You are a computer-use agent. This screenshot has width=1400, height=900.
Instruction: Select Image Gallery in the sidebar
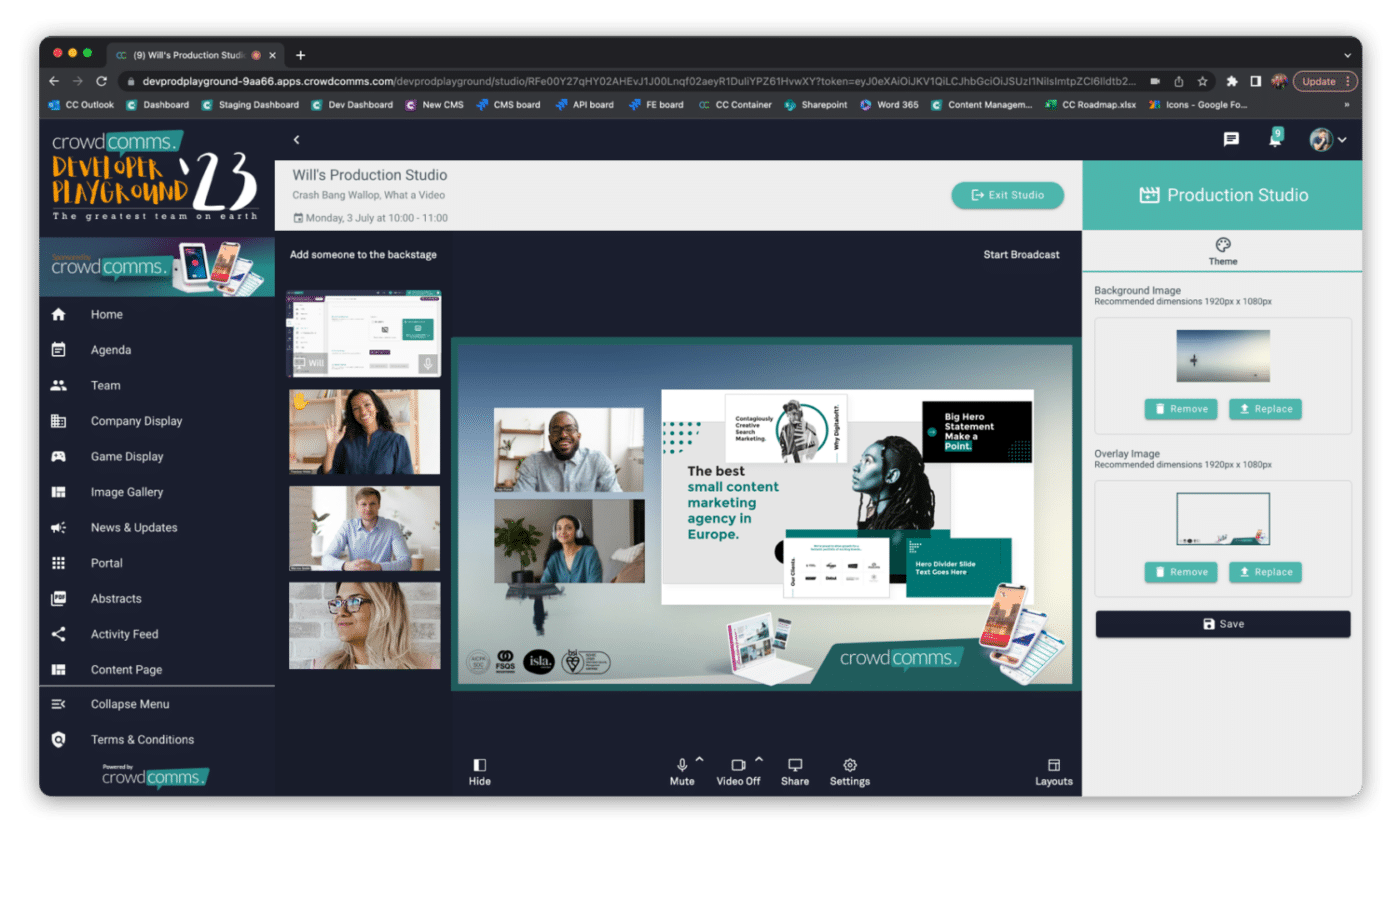click(125, 491)
